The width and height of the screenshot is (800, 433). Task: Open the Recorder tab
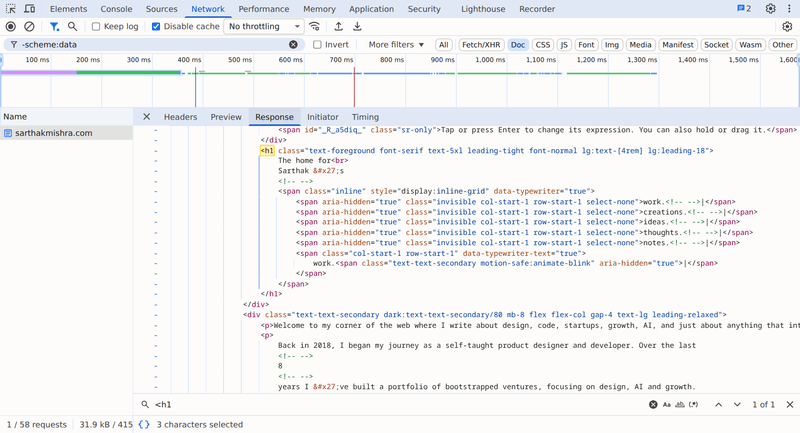click(537, 9)
